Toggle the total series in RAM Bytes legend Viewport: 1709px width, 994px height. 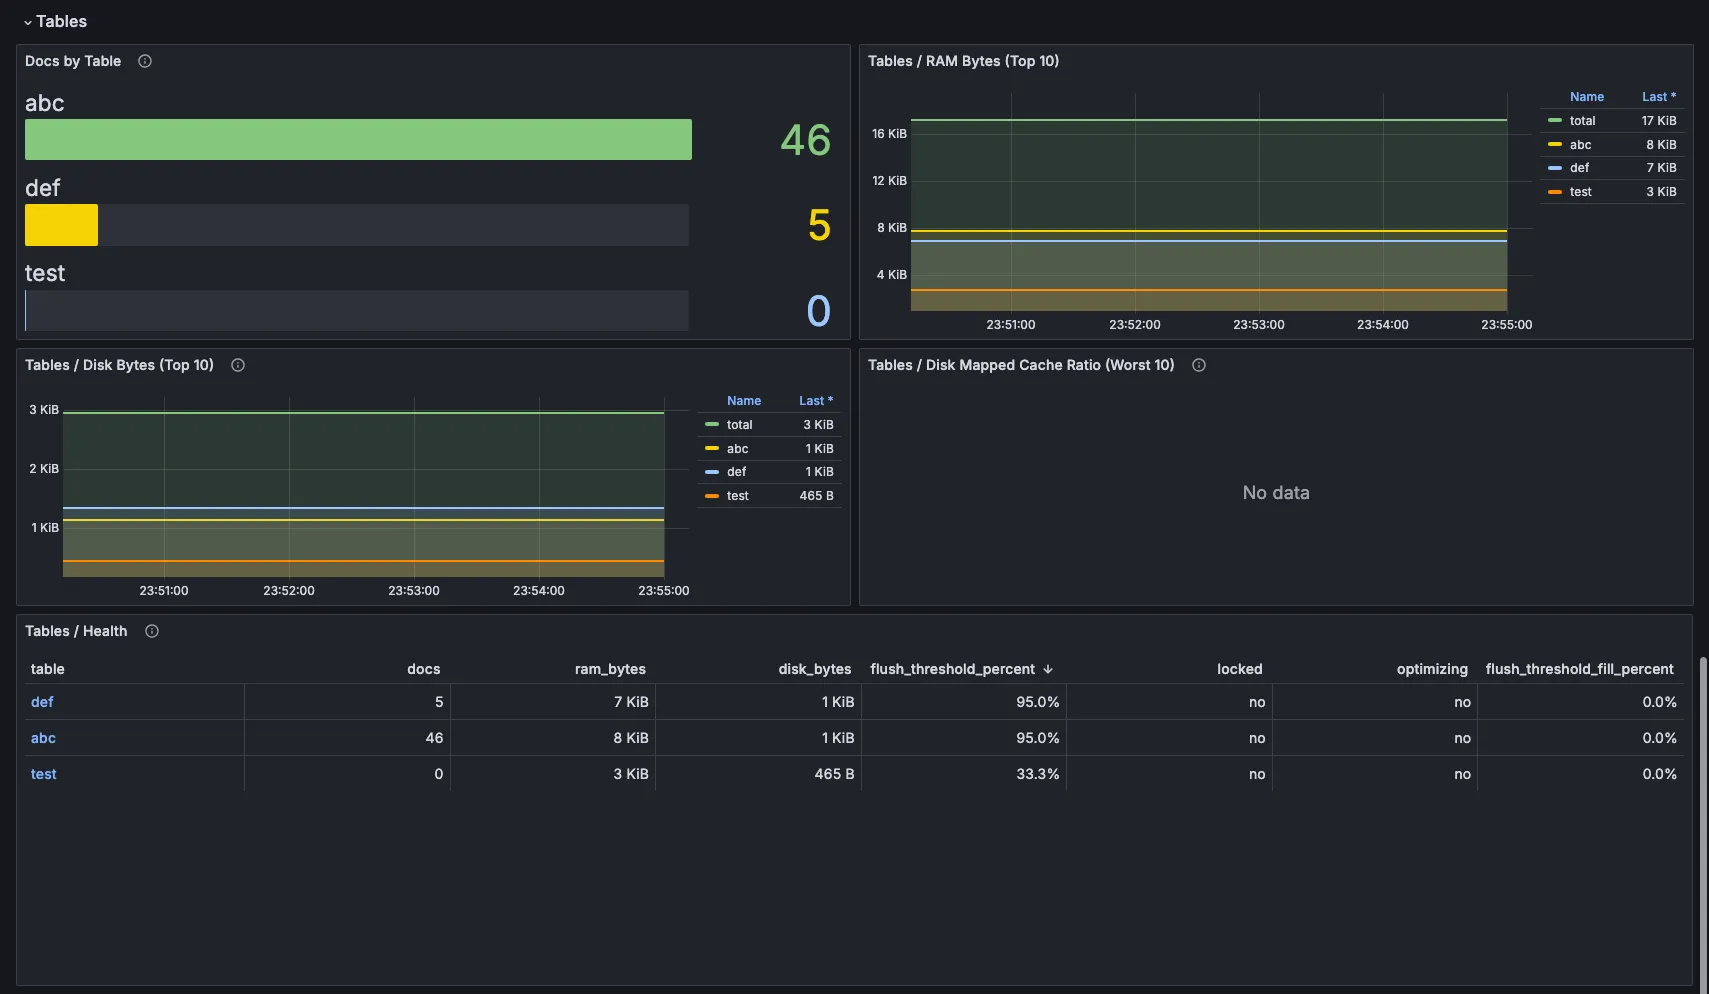click(x=1582, y=121)
